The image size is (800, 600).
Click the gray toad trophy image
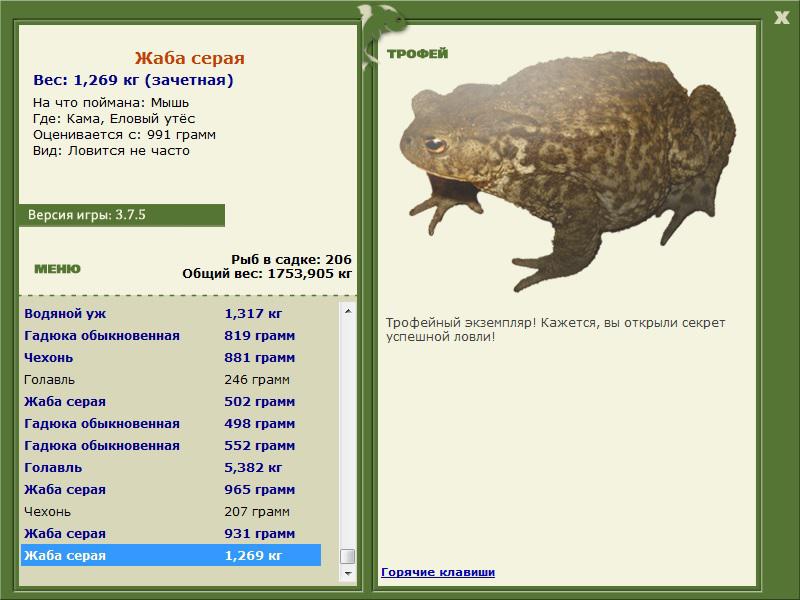(567, 170)
